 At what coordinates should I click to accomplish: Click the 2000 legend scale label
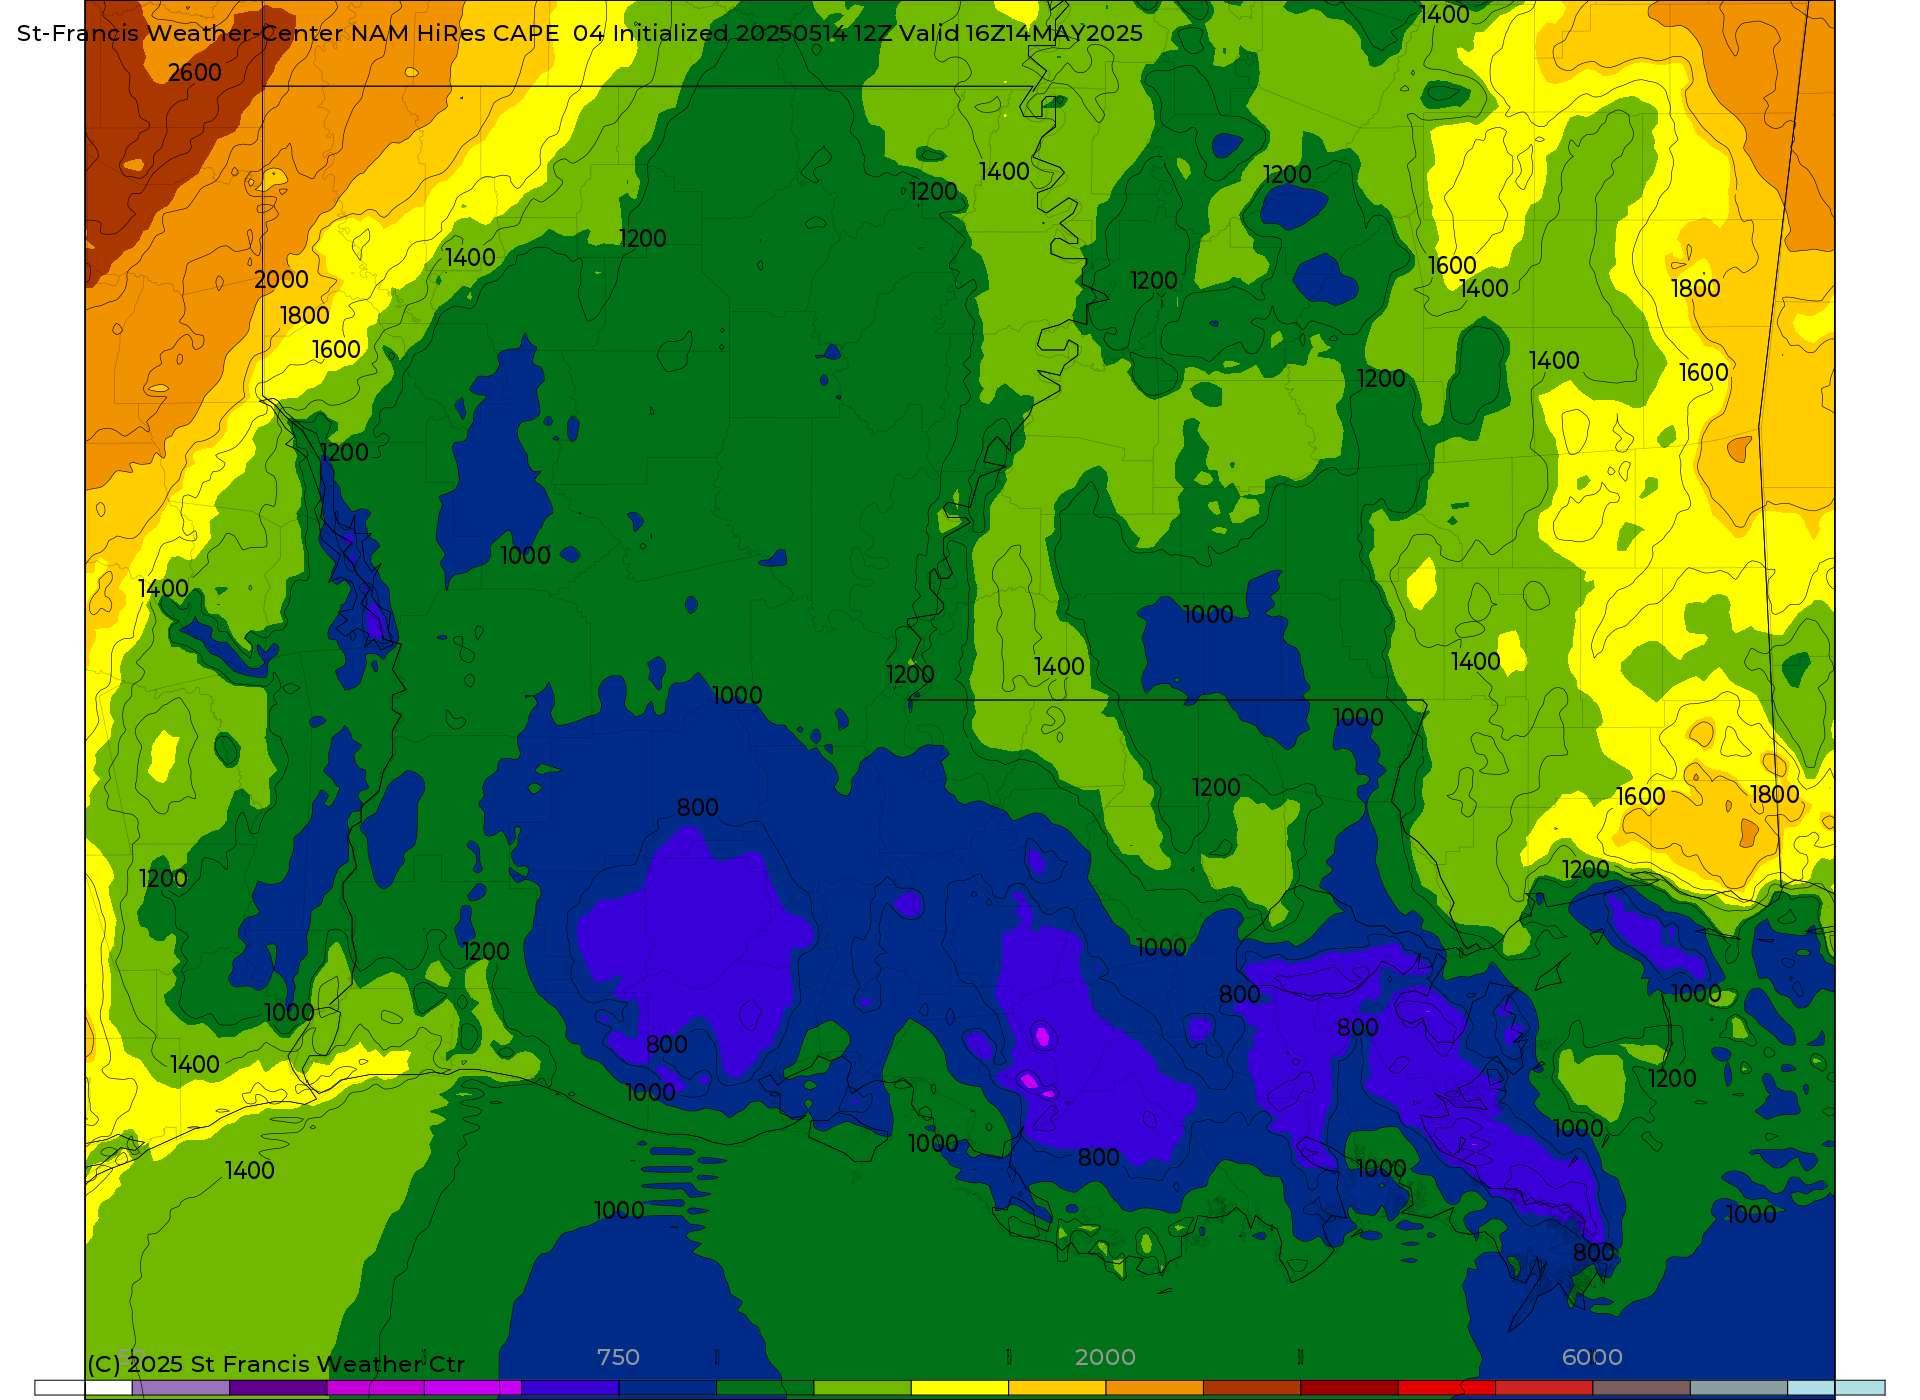pos(1105,1357)
